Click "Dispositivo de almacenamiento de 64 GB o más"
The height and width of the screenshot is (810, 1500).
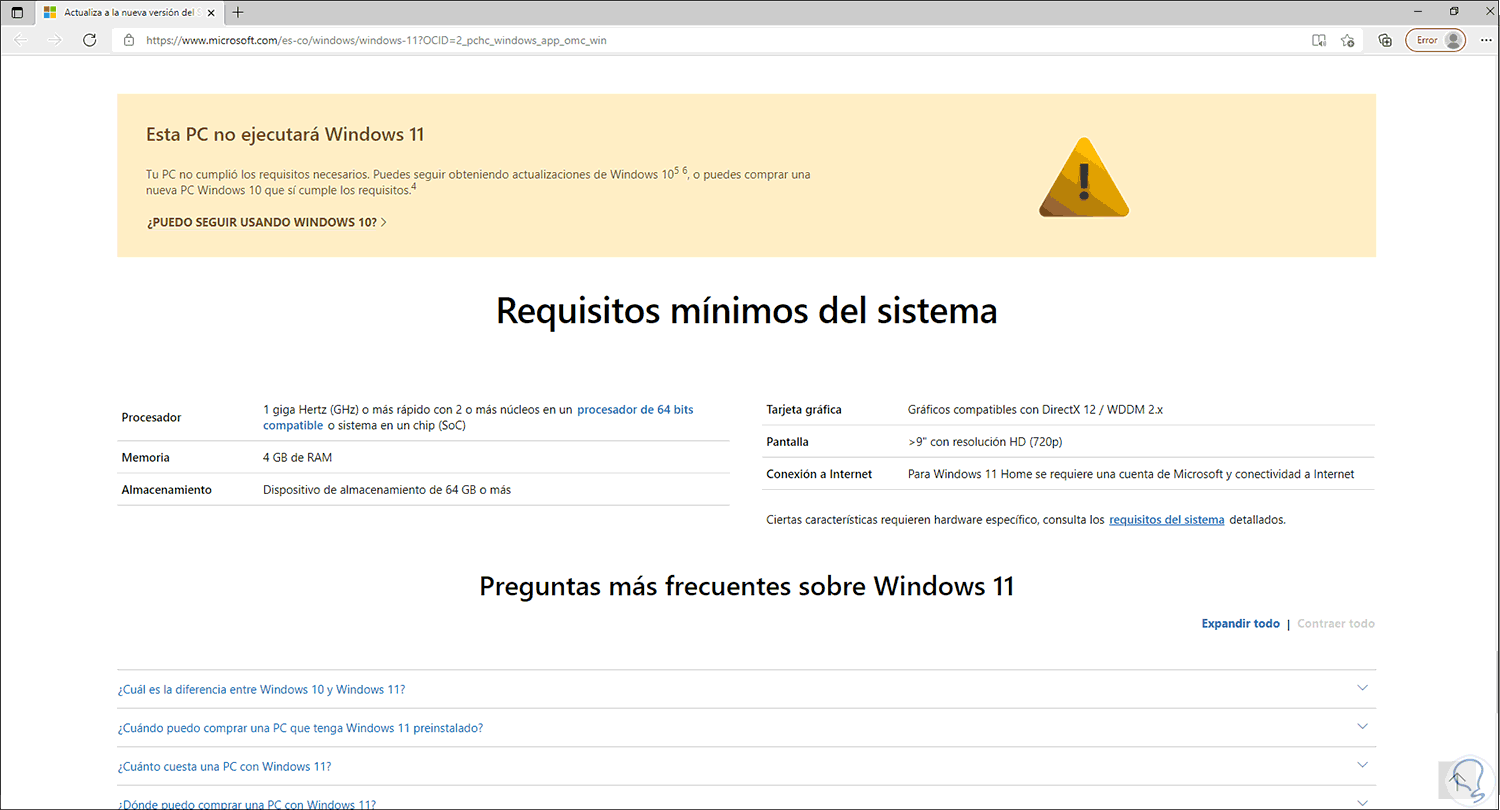tap(387, 490)
